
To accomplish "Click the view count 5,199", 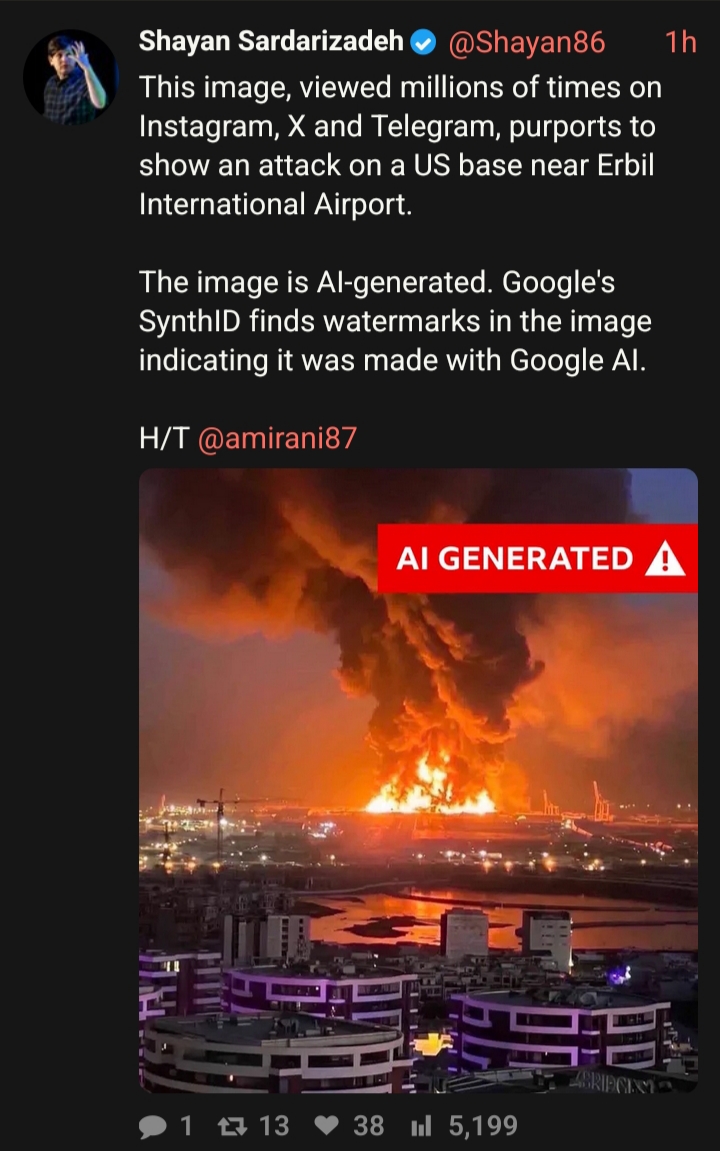I will point(483,1125).
